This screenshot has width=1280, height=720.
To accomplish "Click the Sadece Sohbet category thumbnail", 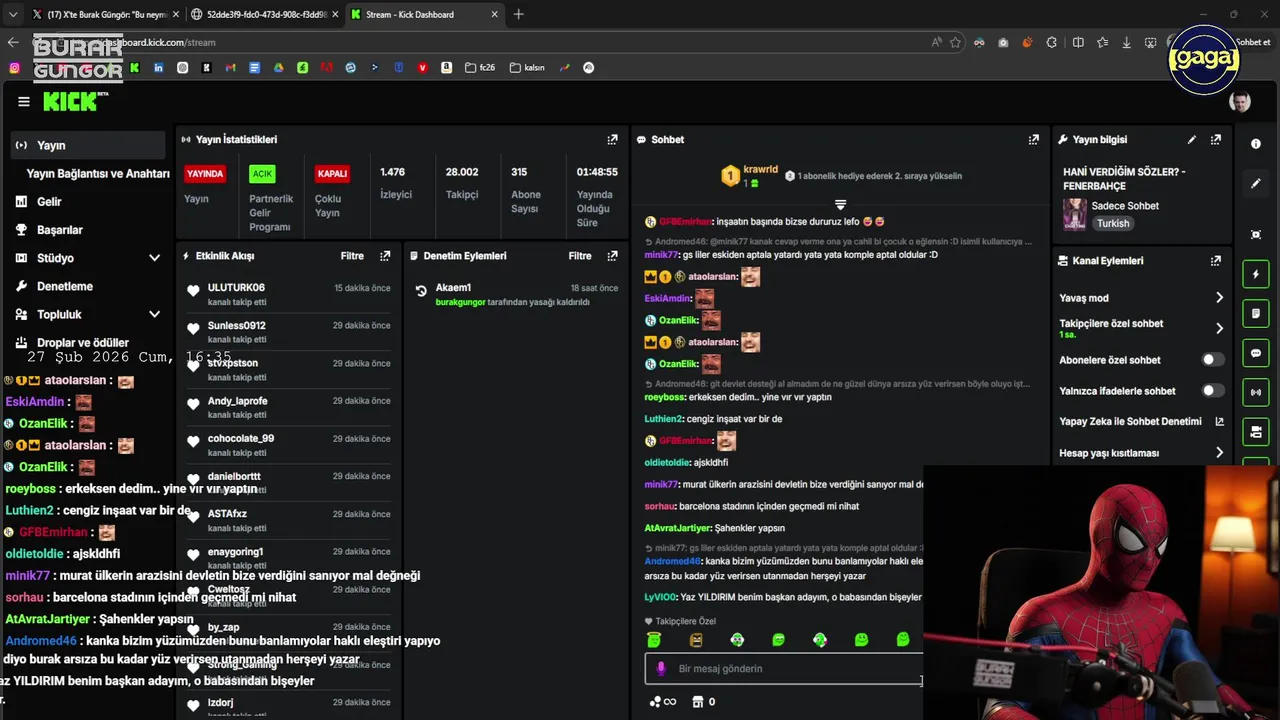I will 1075,214.
